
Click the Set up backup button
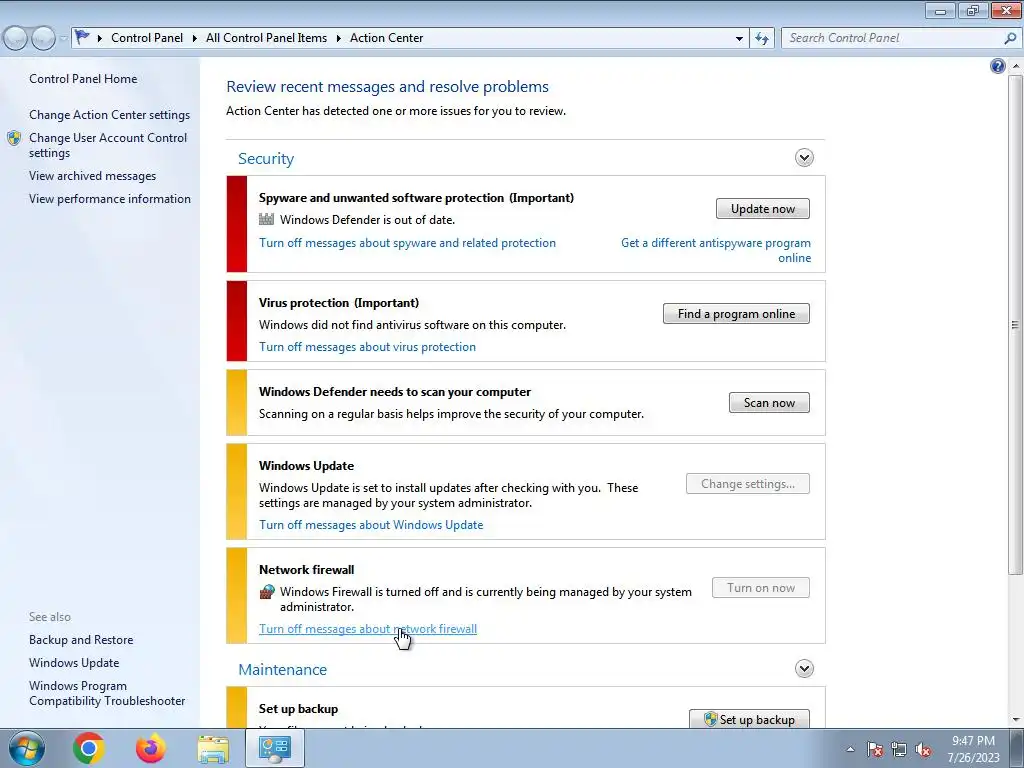point(749,718)
